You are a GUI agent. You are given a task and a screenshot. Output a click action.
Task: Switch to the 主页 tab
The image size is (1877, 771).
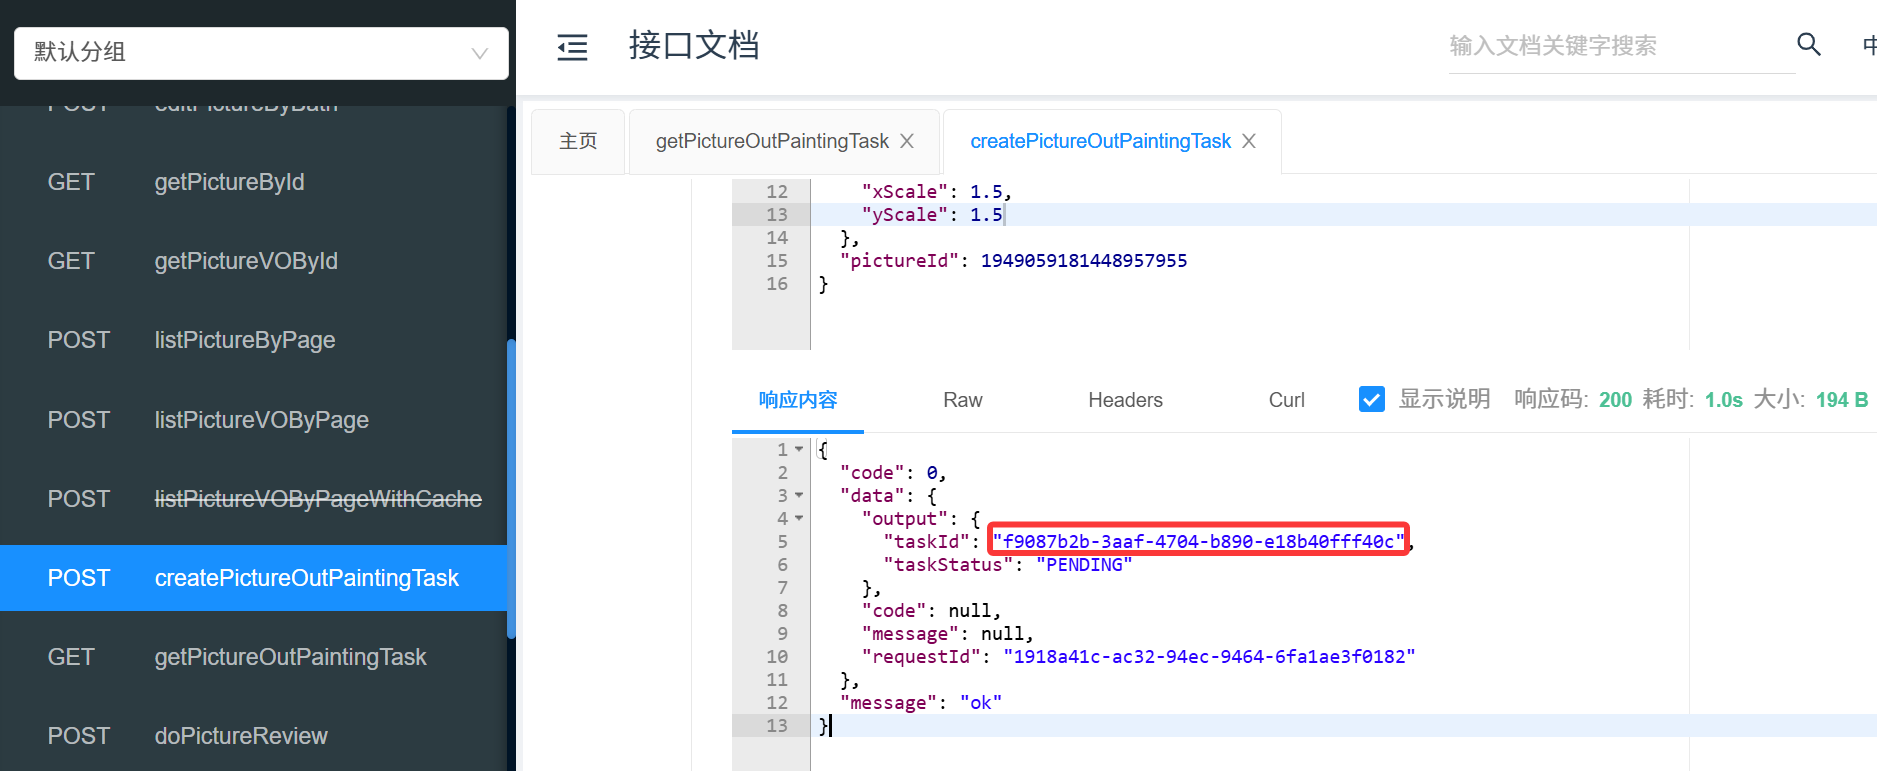click(578, 141)
